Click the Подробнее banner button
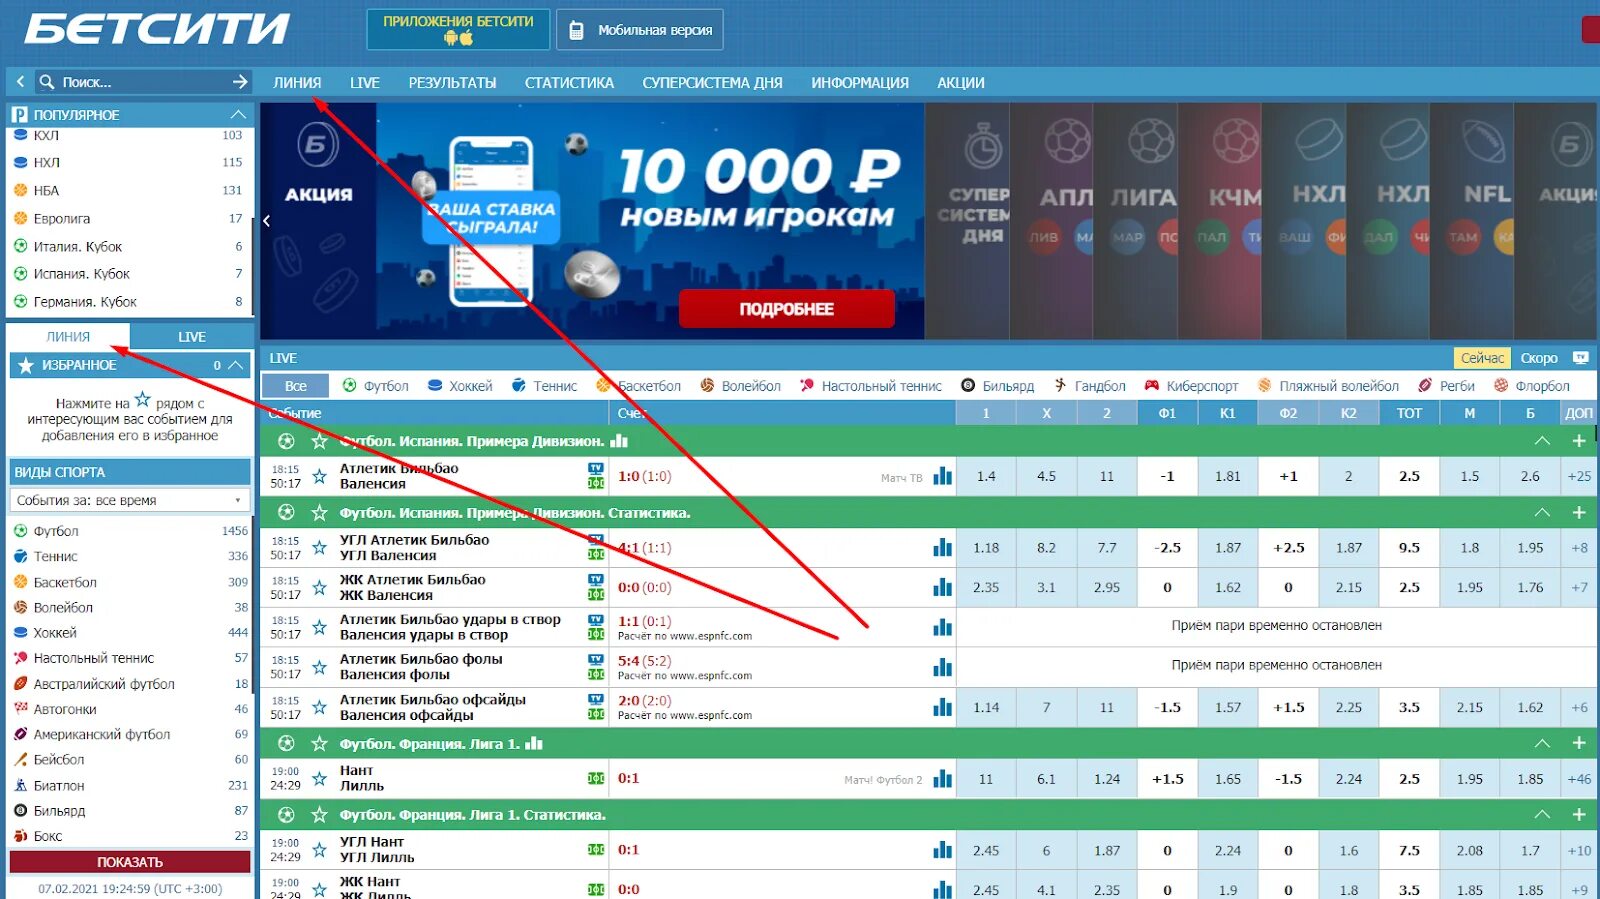 click(x=786, y=309)
